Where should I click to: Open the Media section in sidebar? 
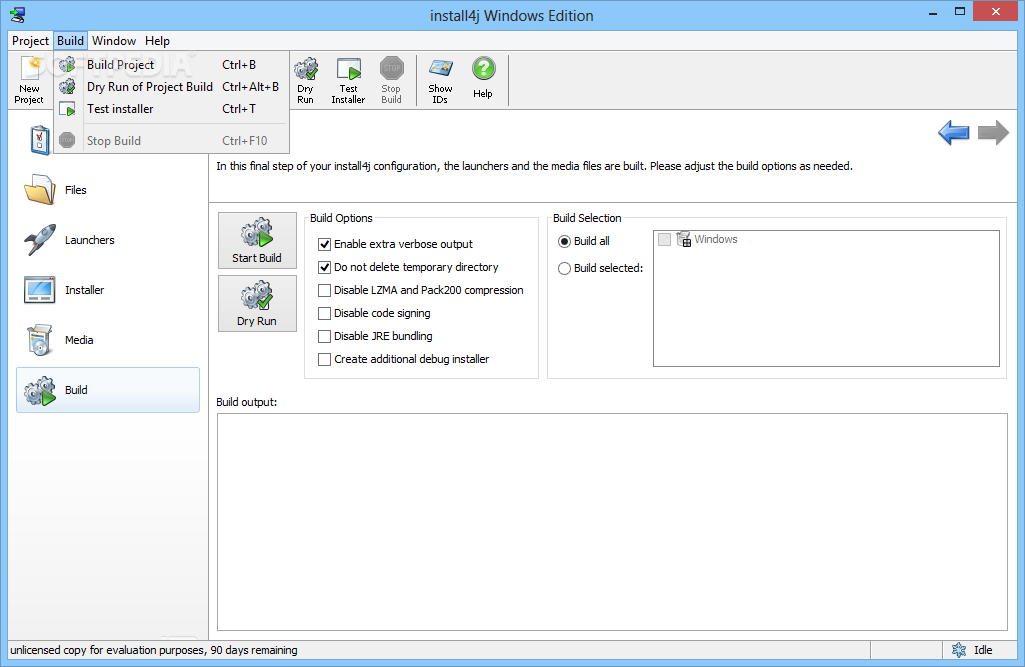click(108, 340)
